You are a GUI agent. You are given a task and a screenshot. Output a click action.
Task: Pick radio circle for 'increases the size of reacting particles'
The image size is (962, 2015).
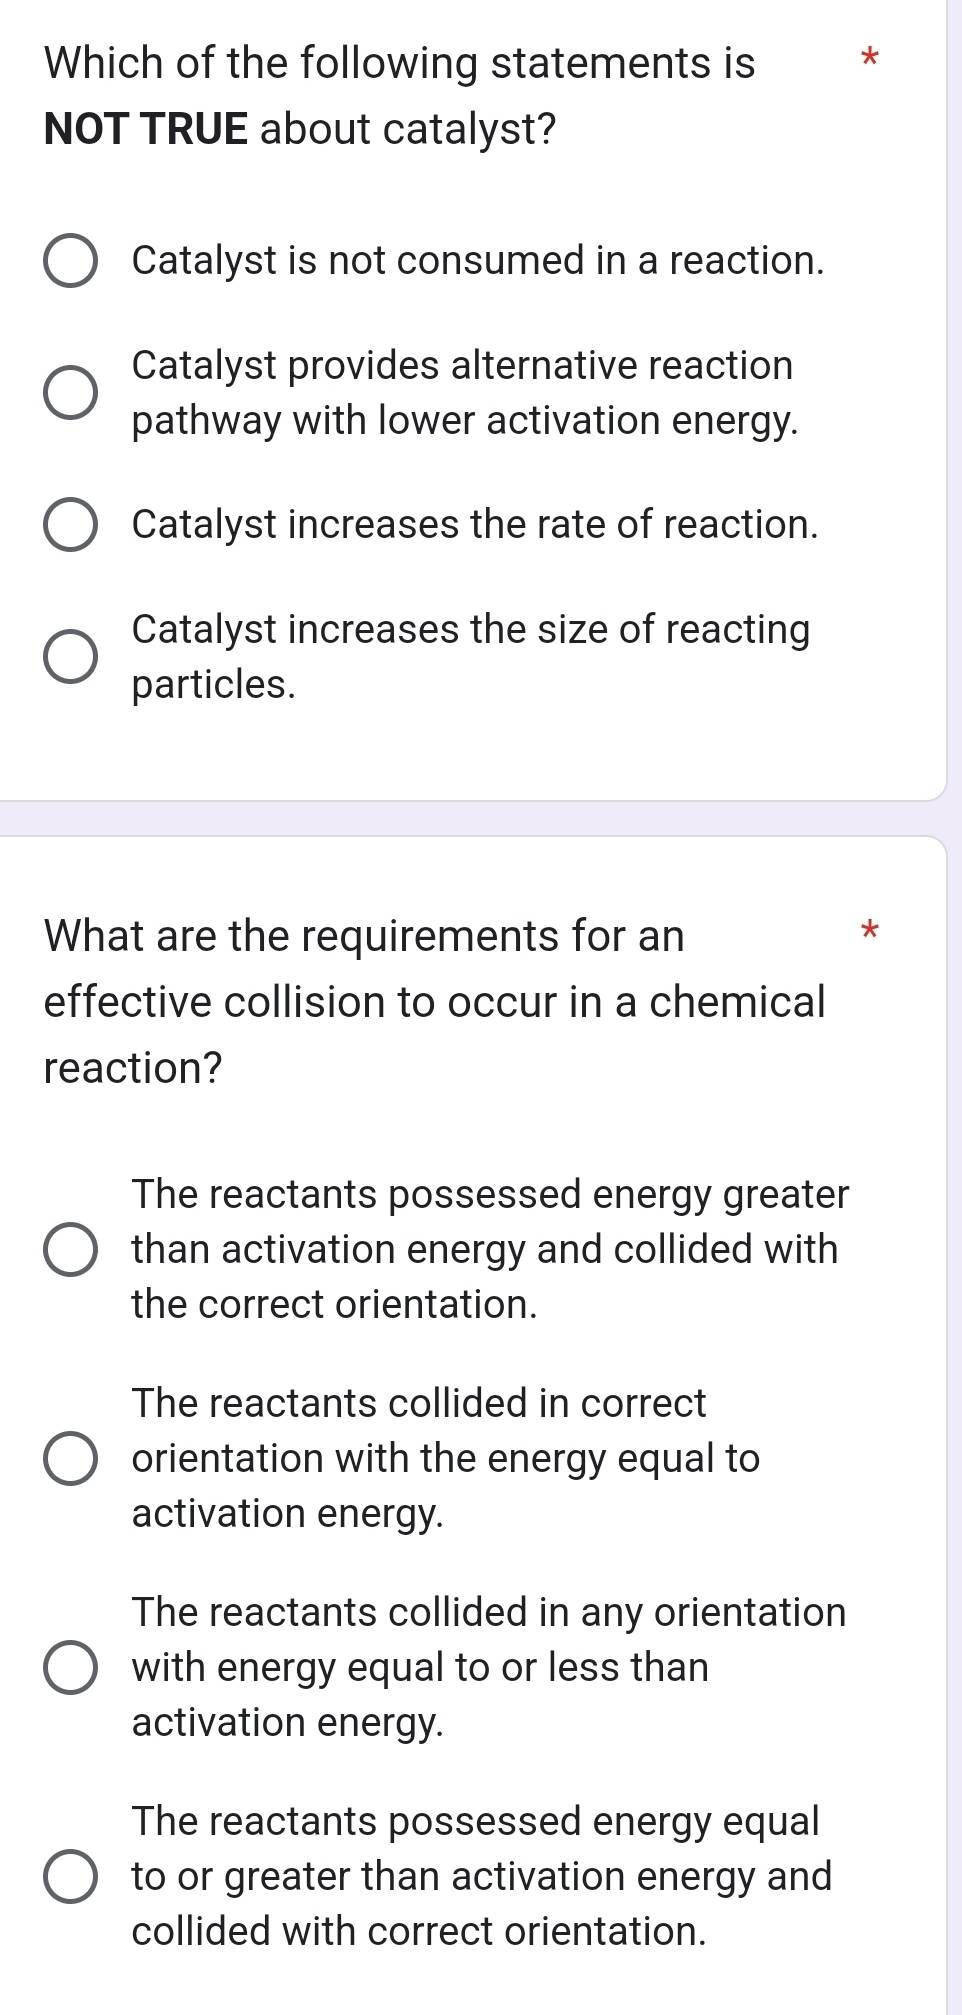click(x=71, y=657)
